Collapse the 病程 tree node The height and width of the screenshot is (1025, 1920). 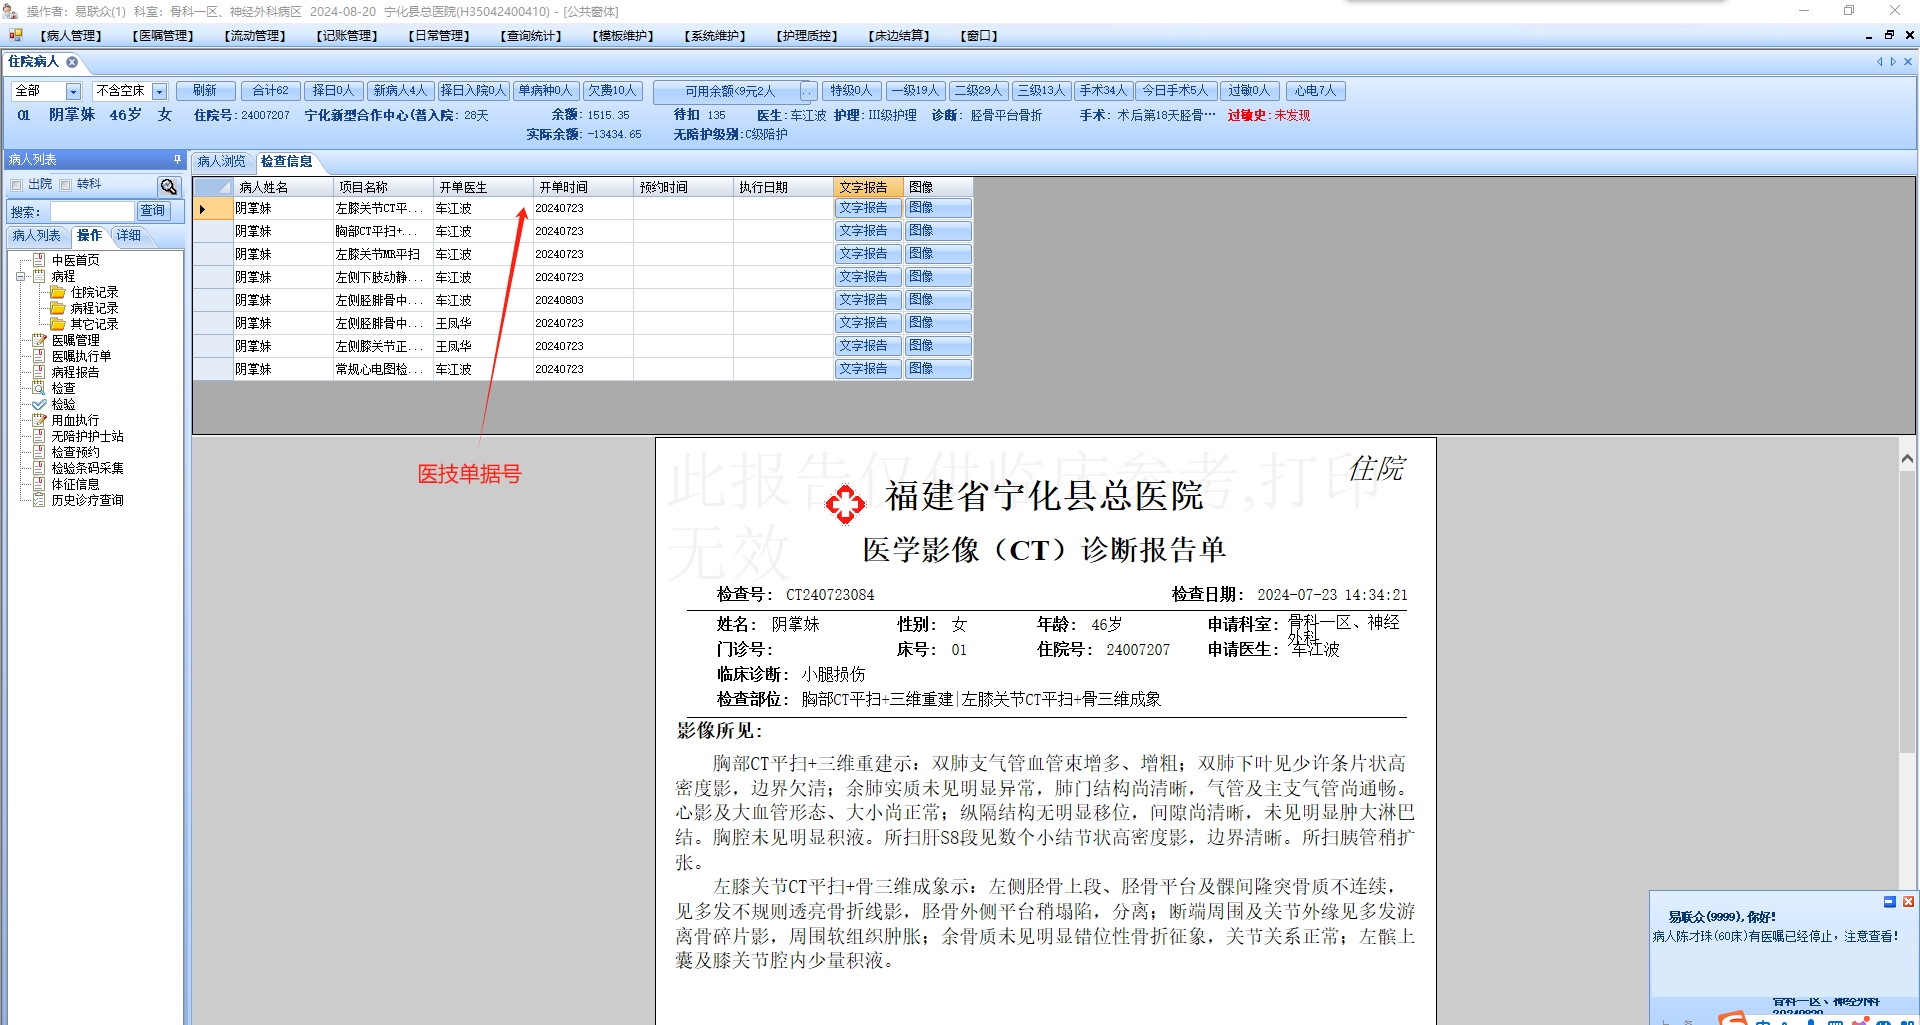tap(21, 276)
